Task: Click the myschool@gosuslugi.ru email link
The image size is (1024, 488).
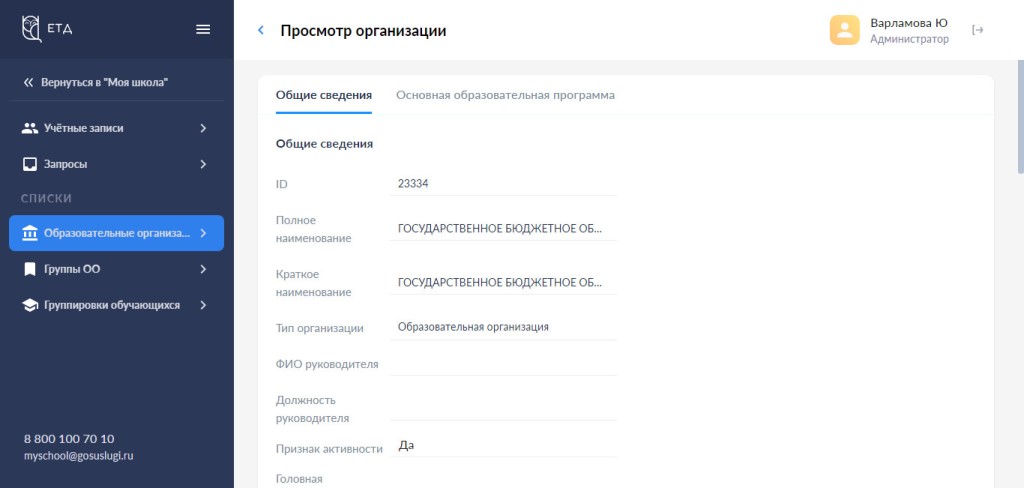Action: point(79,456)
